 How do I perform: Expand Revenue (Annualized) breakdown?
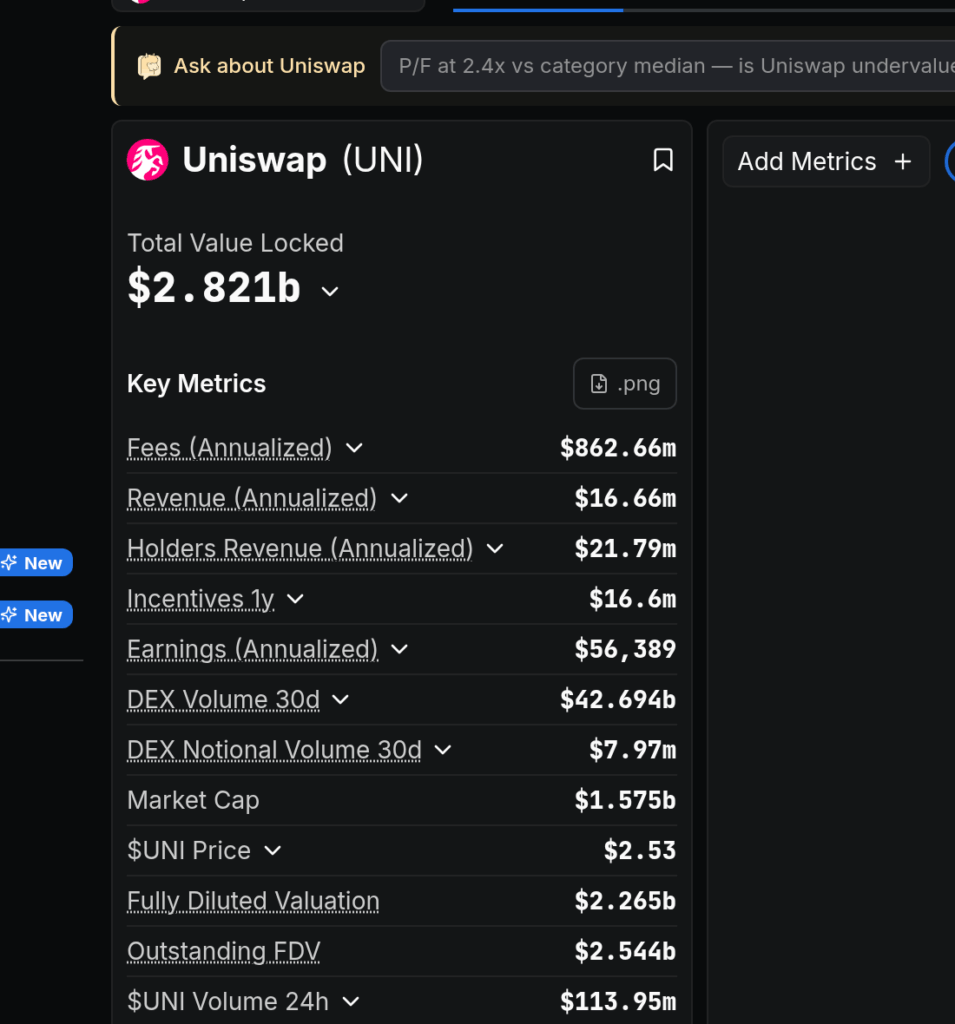(399, 498)
